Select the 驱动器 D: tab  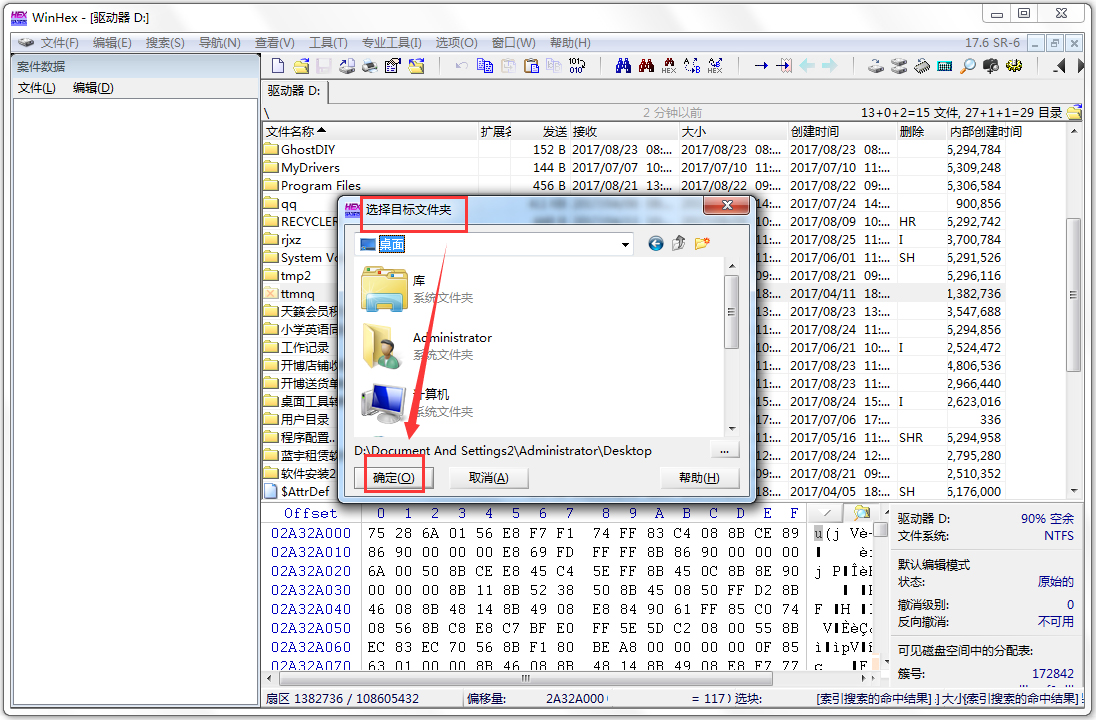pyautogui.click(x=294, y=91)
